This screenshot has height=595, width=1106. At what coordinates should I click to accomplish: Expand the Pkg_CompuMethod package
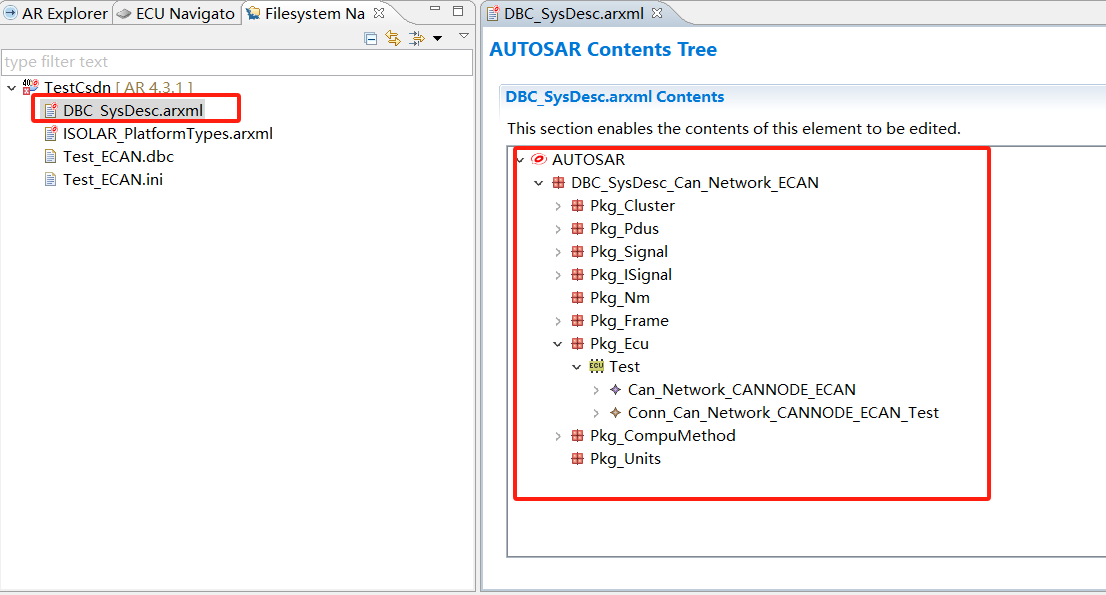tap(558, 436)
